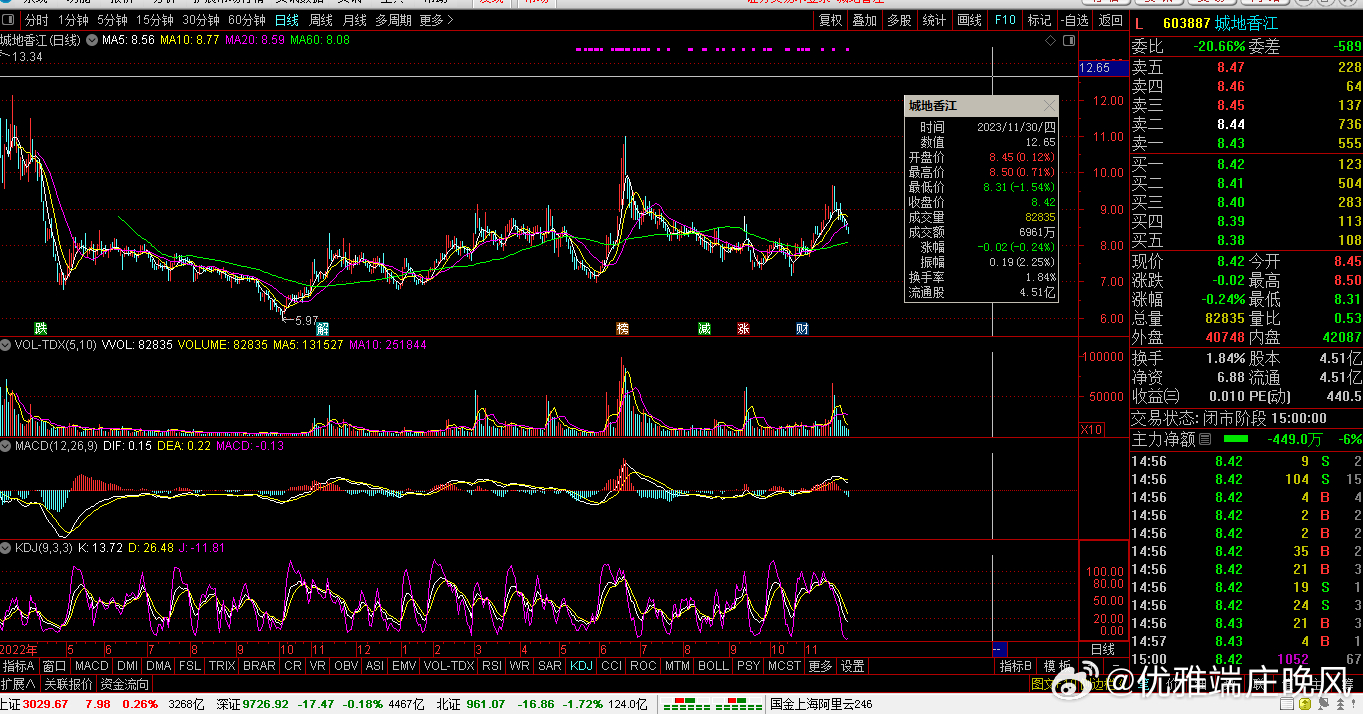1363x714 pixels.
Task: Select the 榜 marker under the price chart
Action: pyautogui.click(x=623, y=328)
